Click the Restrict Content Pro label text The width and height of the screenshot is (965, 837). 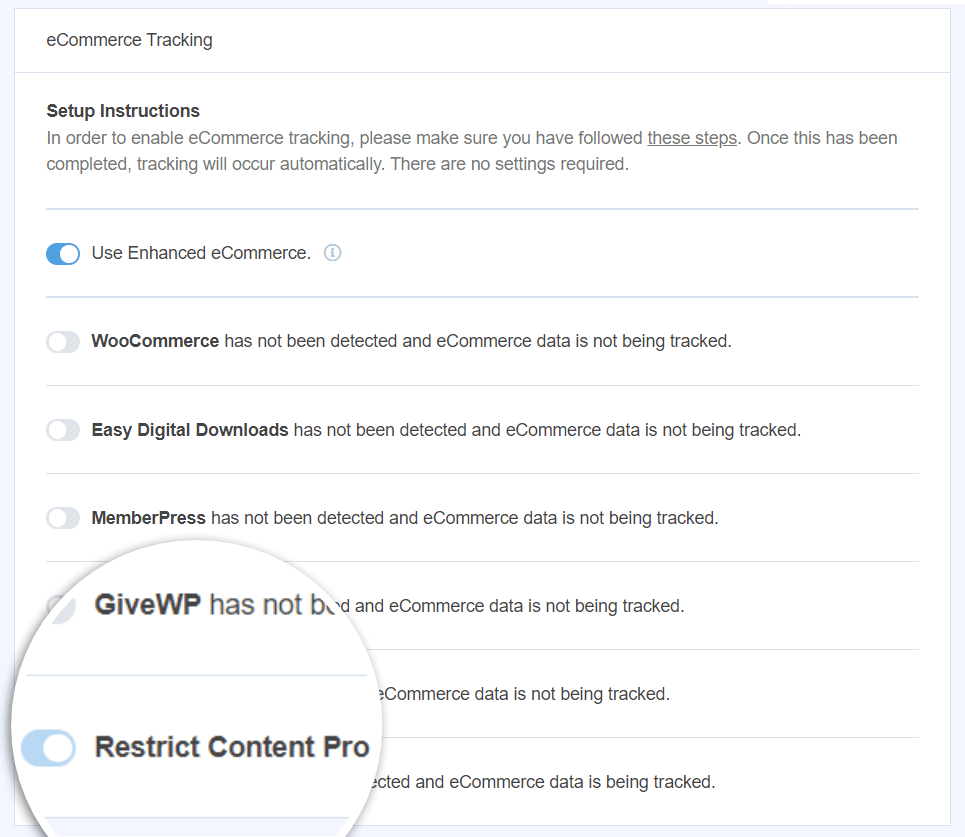click(x=231, y=747)
